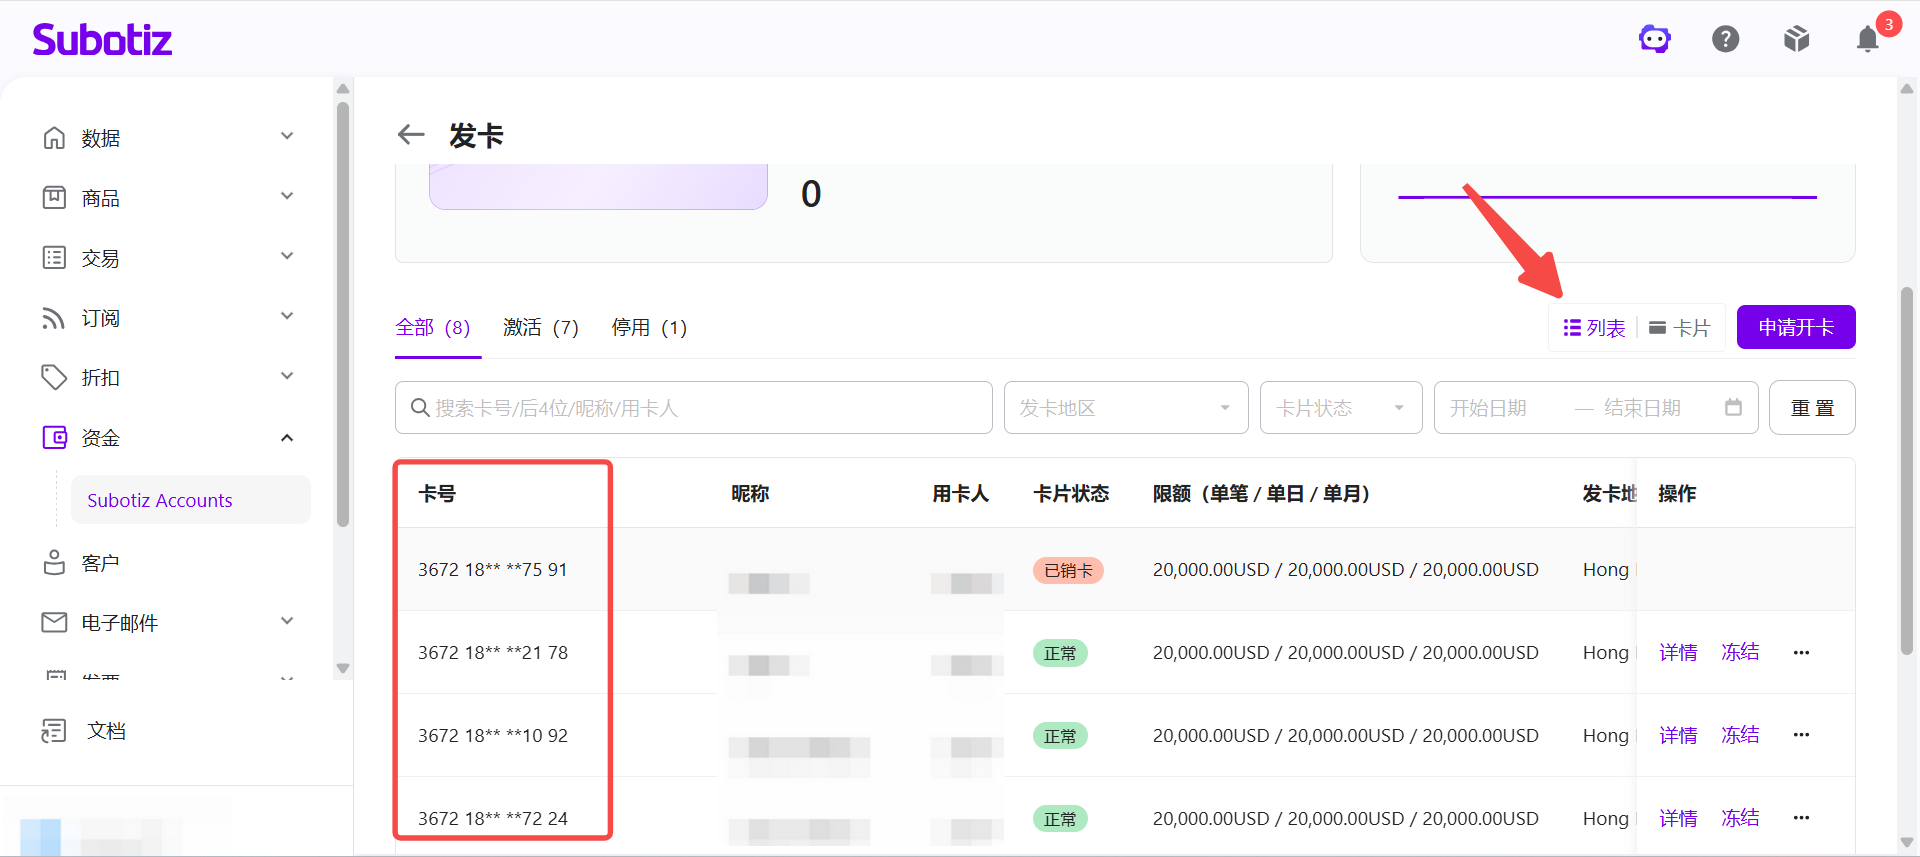Image resolution: width=1920 pixels, height=857 pixels.
Task: Click the 申请开卡 button
Action: pos(1796,327)
